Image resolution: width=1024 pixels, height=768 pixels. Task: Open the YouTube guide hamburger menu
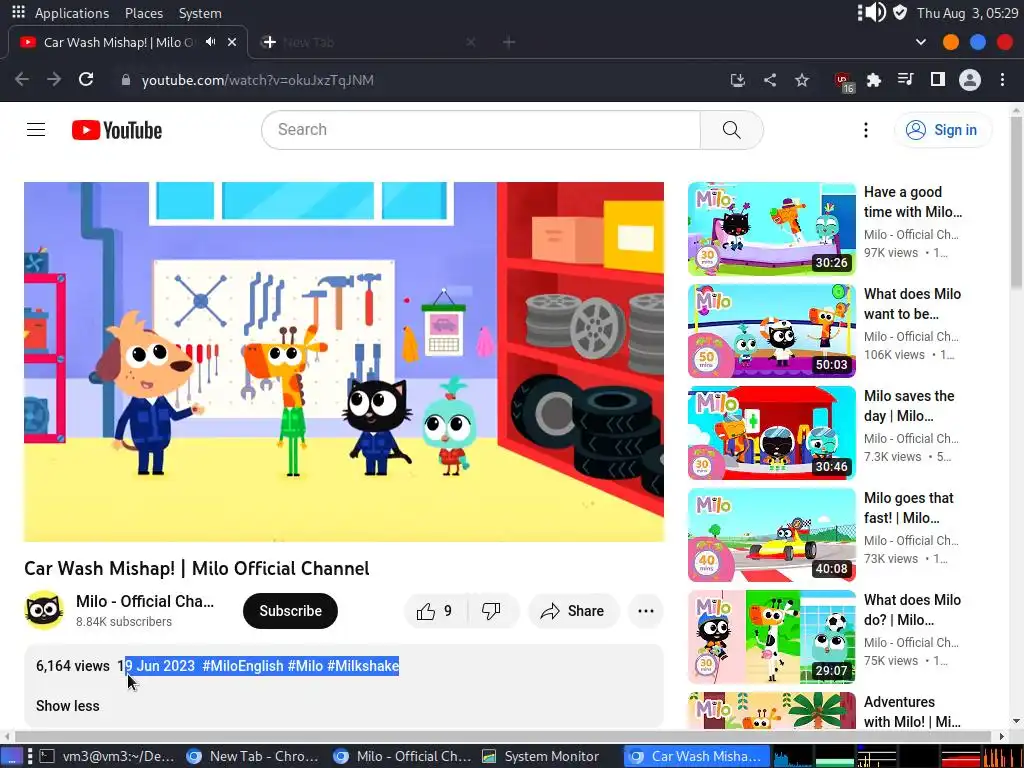tap(36, 130)
